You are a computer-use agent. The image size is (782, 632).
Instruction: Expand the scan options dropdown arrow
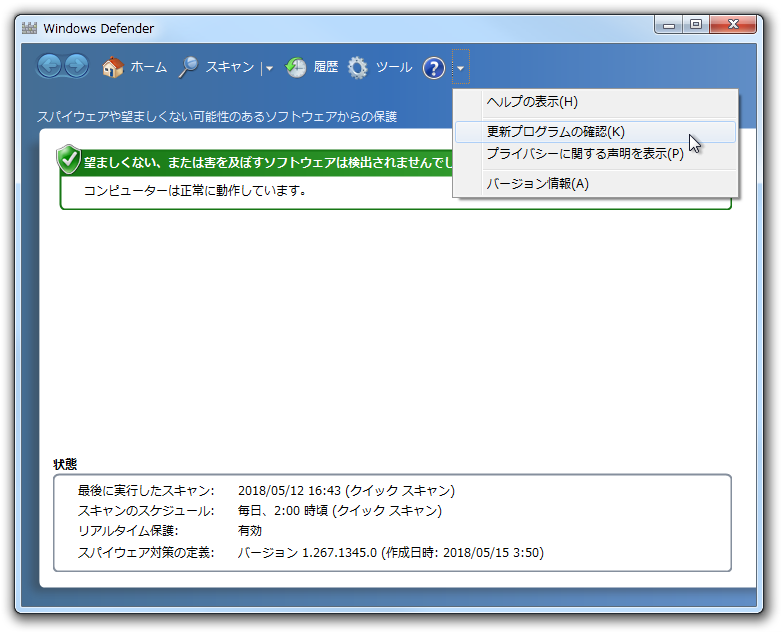coord(269,68)
